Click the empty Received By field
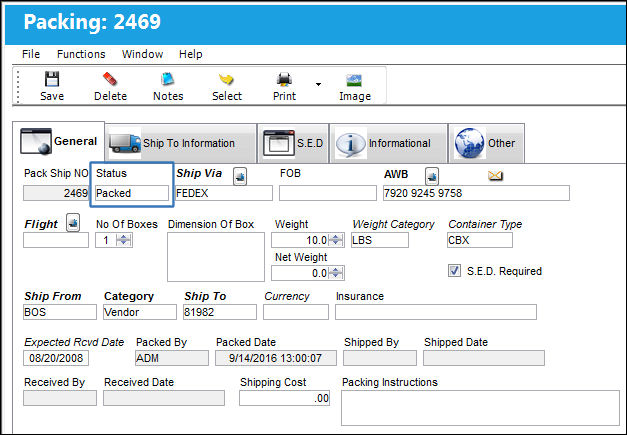 60,398
